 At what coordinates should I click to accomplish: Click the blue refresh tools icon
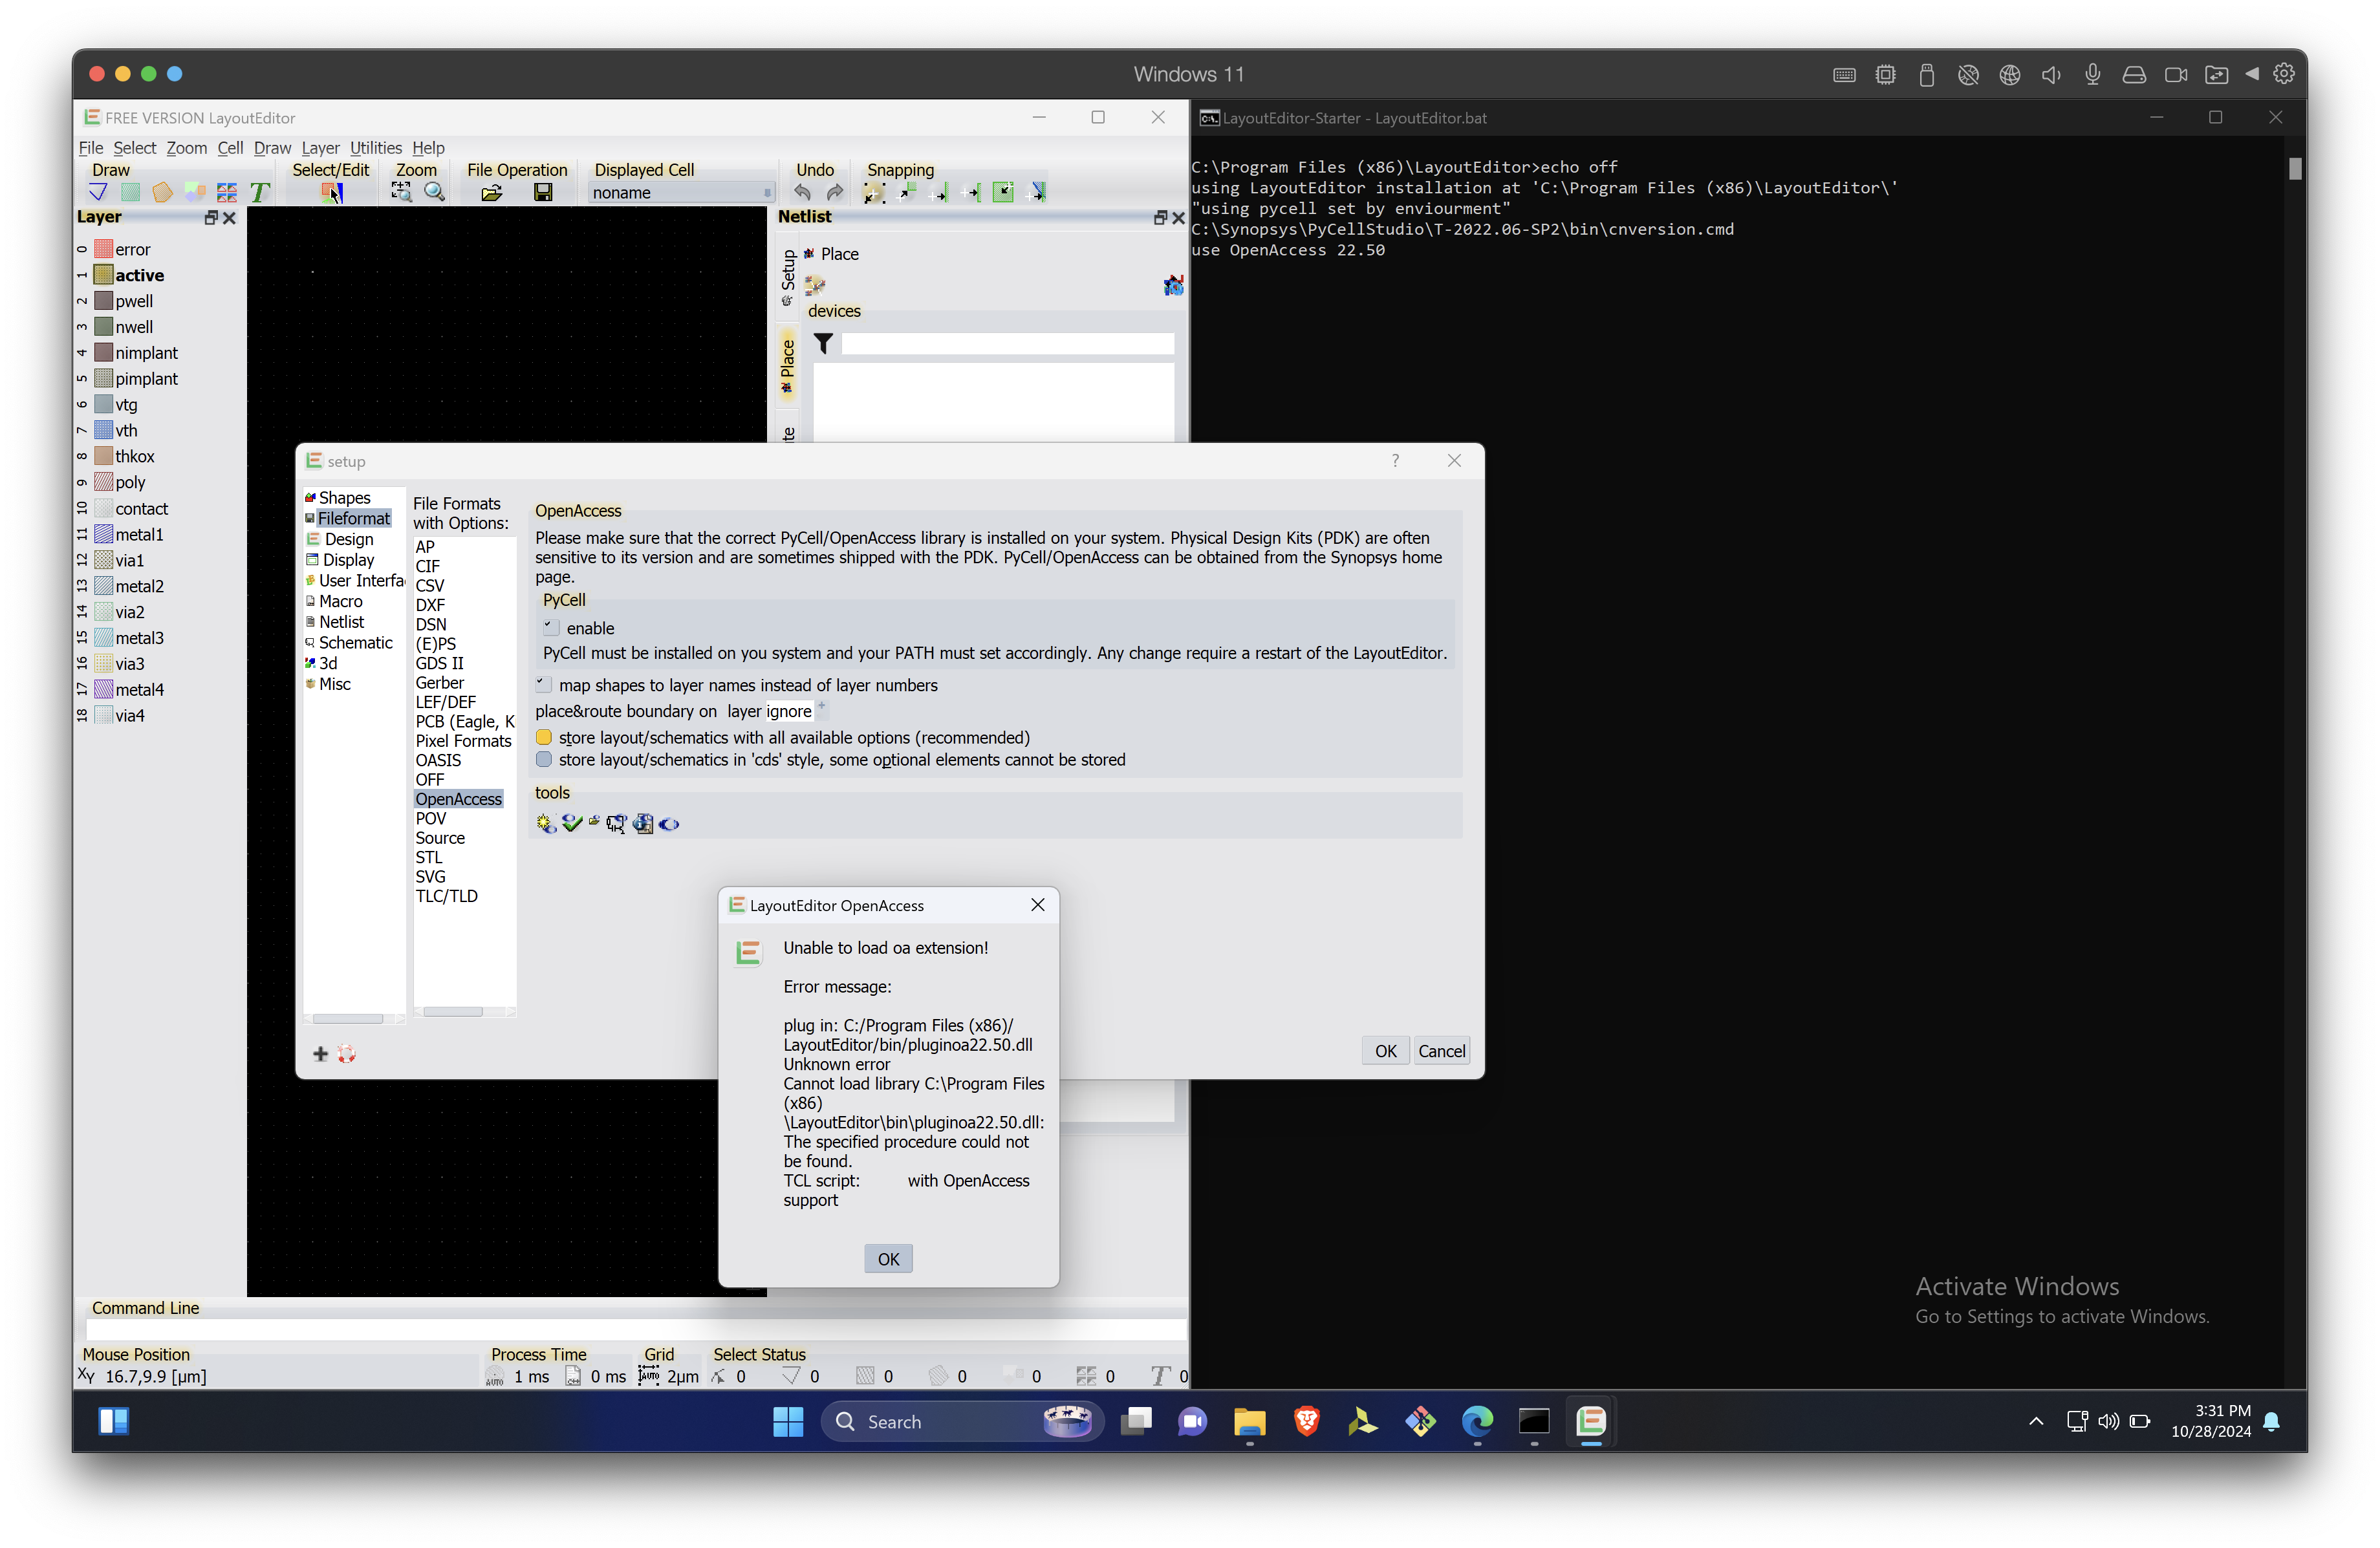pos(669,824)
